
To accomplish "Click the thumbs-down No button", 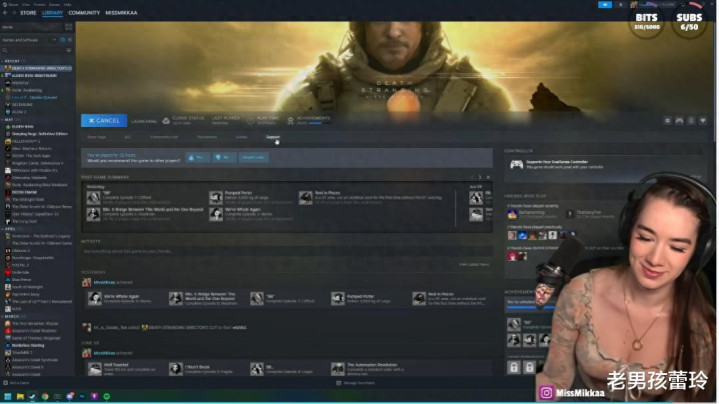I will coord(224,157).
